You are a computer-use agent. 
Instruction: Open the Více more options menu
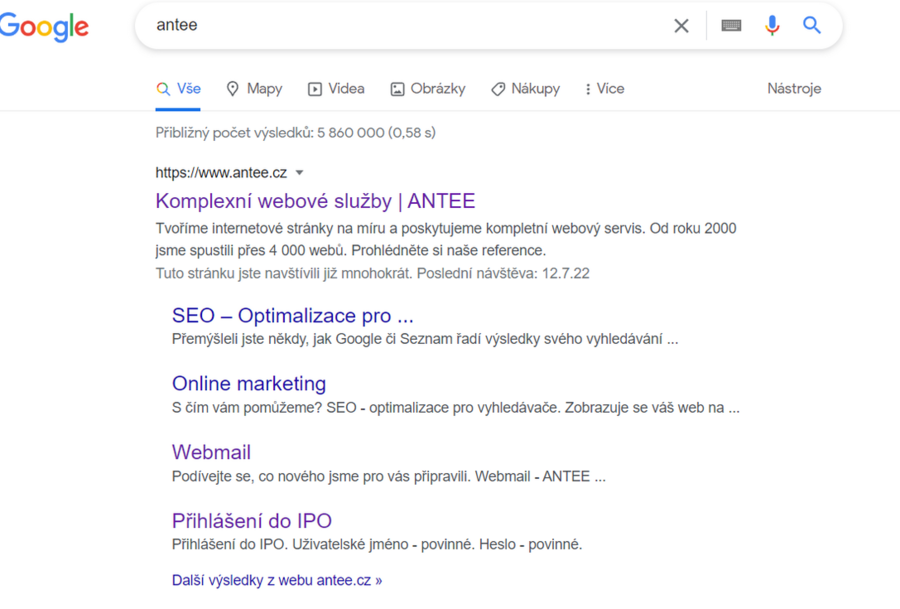(x=604, y=89)
